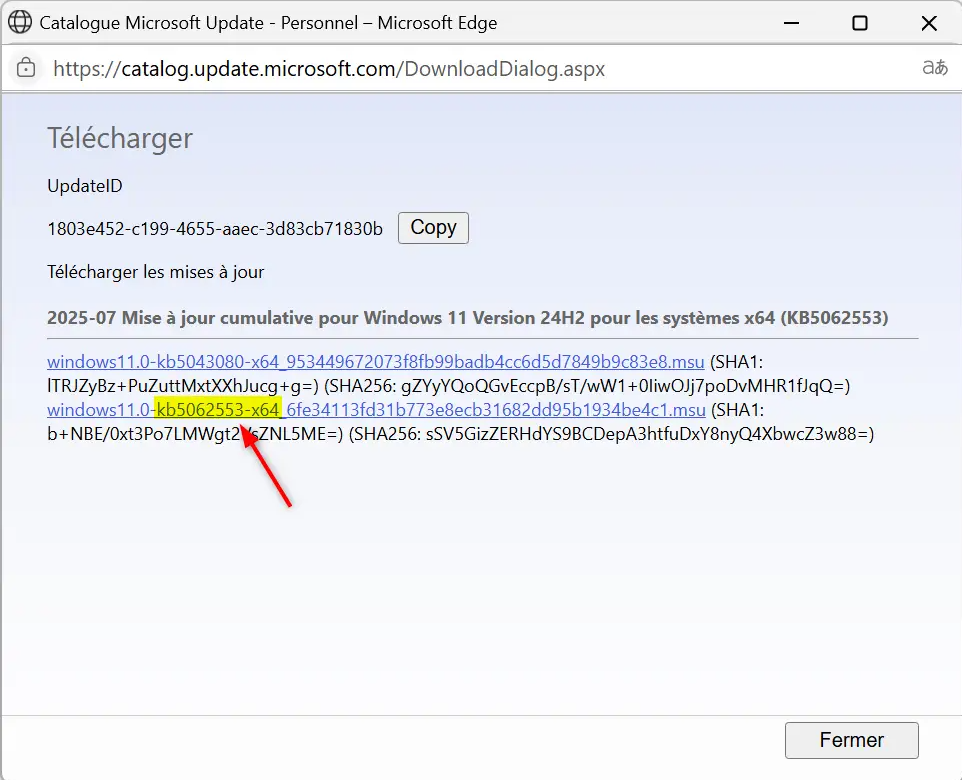This screenshot has width=962, height=780.
Task: Close the Catalogue Microsoft Update window
Action: pos(929,23)
